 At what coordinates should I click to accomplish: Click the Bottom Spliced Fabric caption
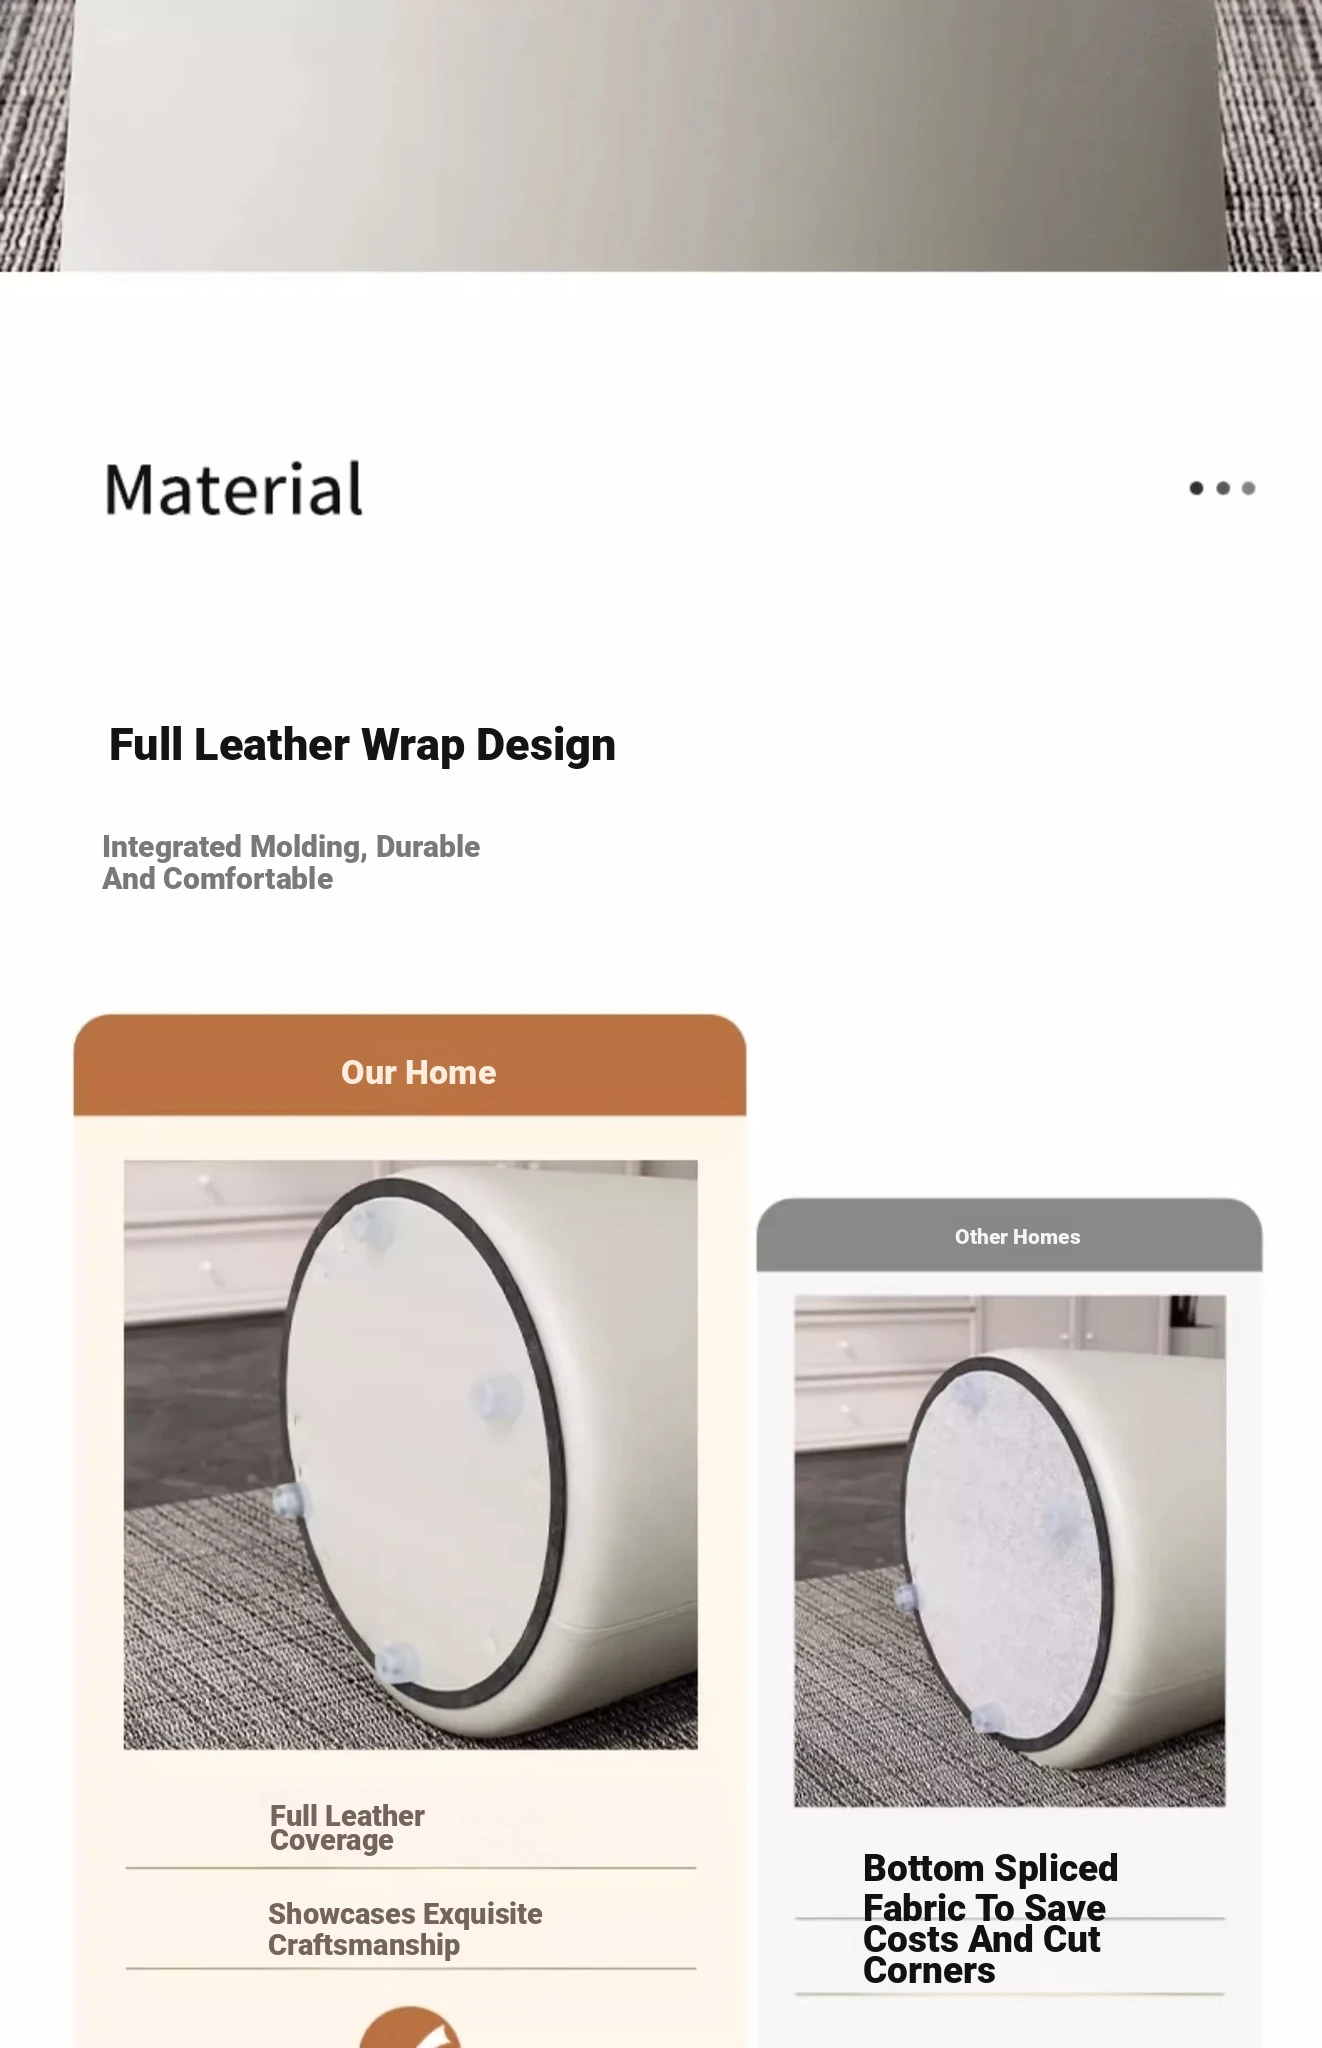990,1918
